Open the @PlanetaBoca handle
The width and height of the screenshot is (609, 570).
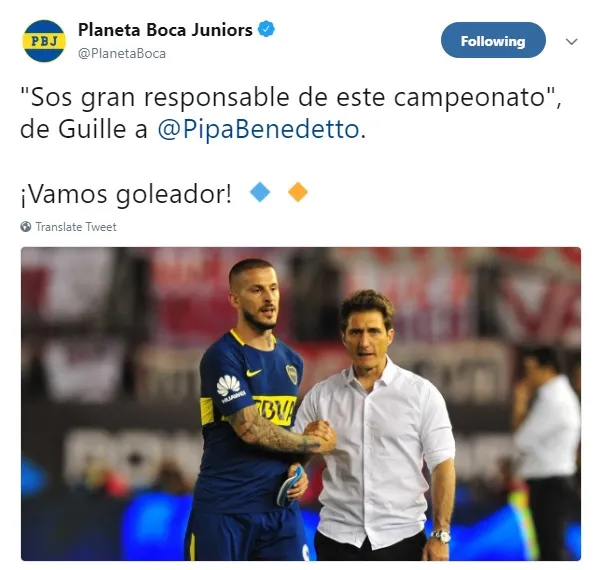click(122, 54)
